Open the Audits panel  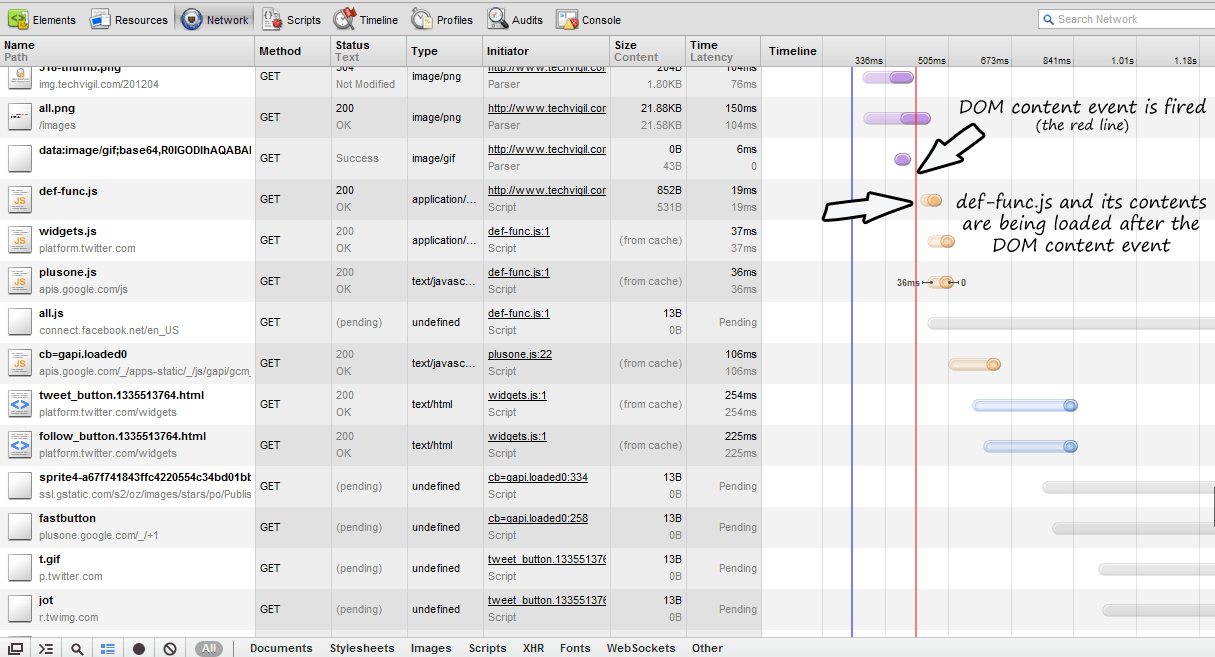tap(516, 19)
